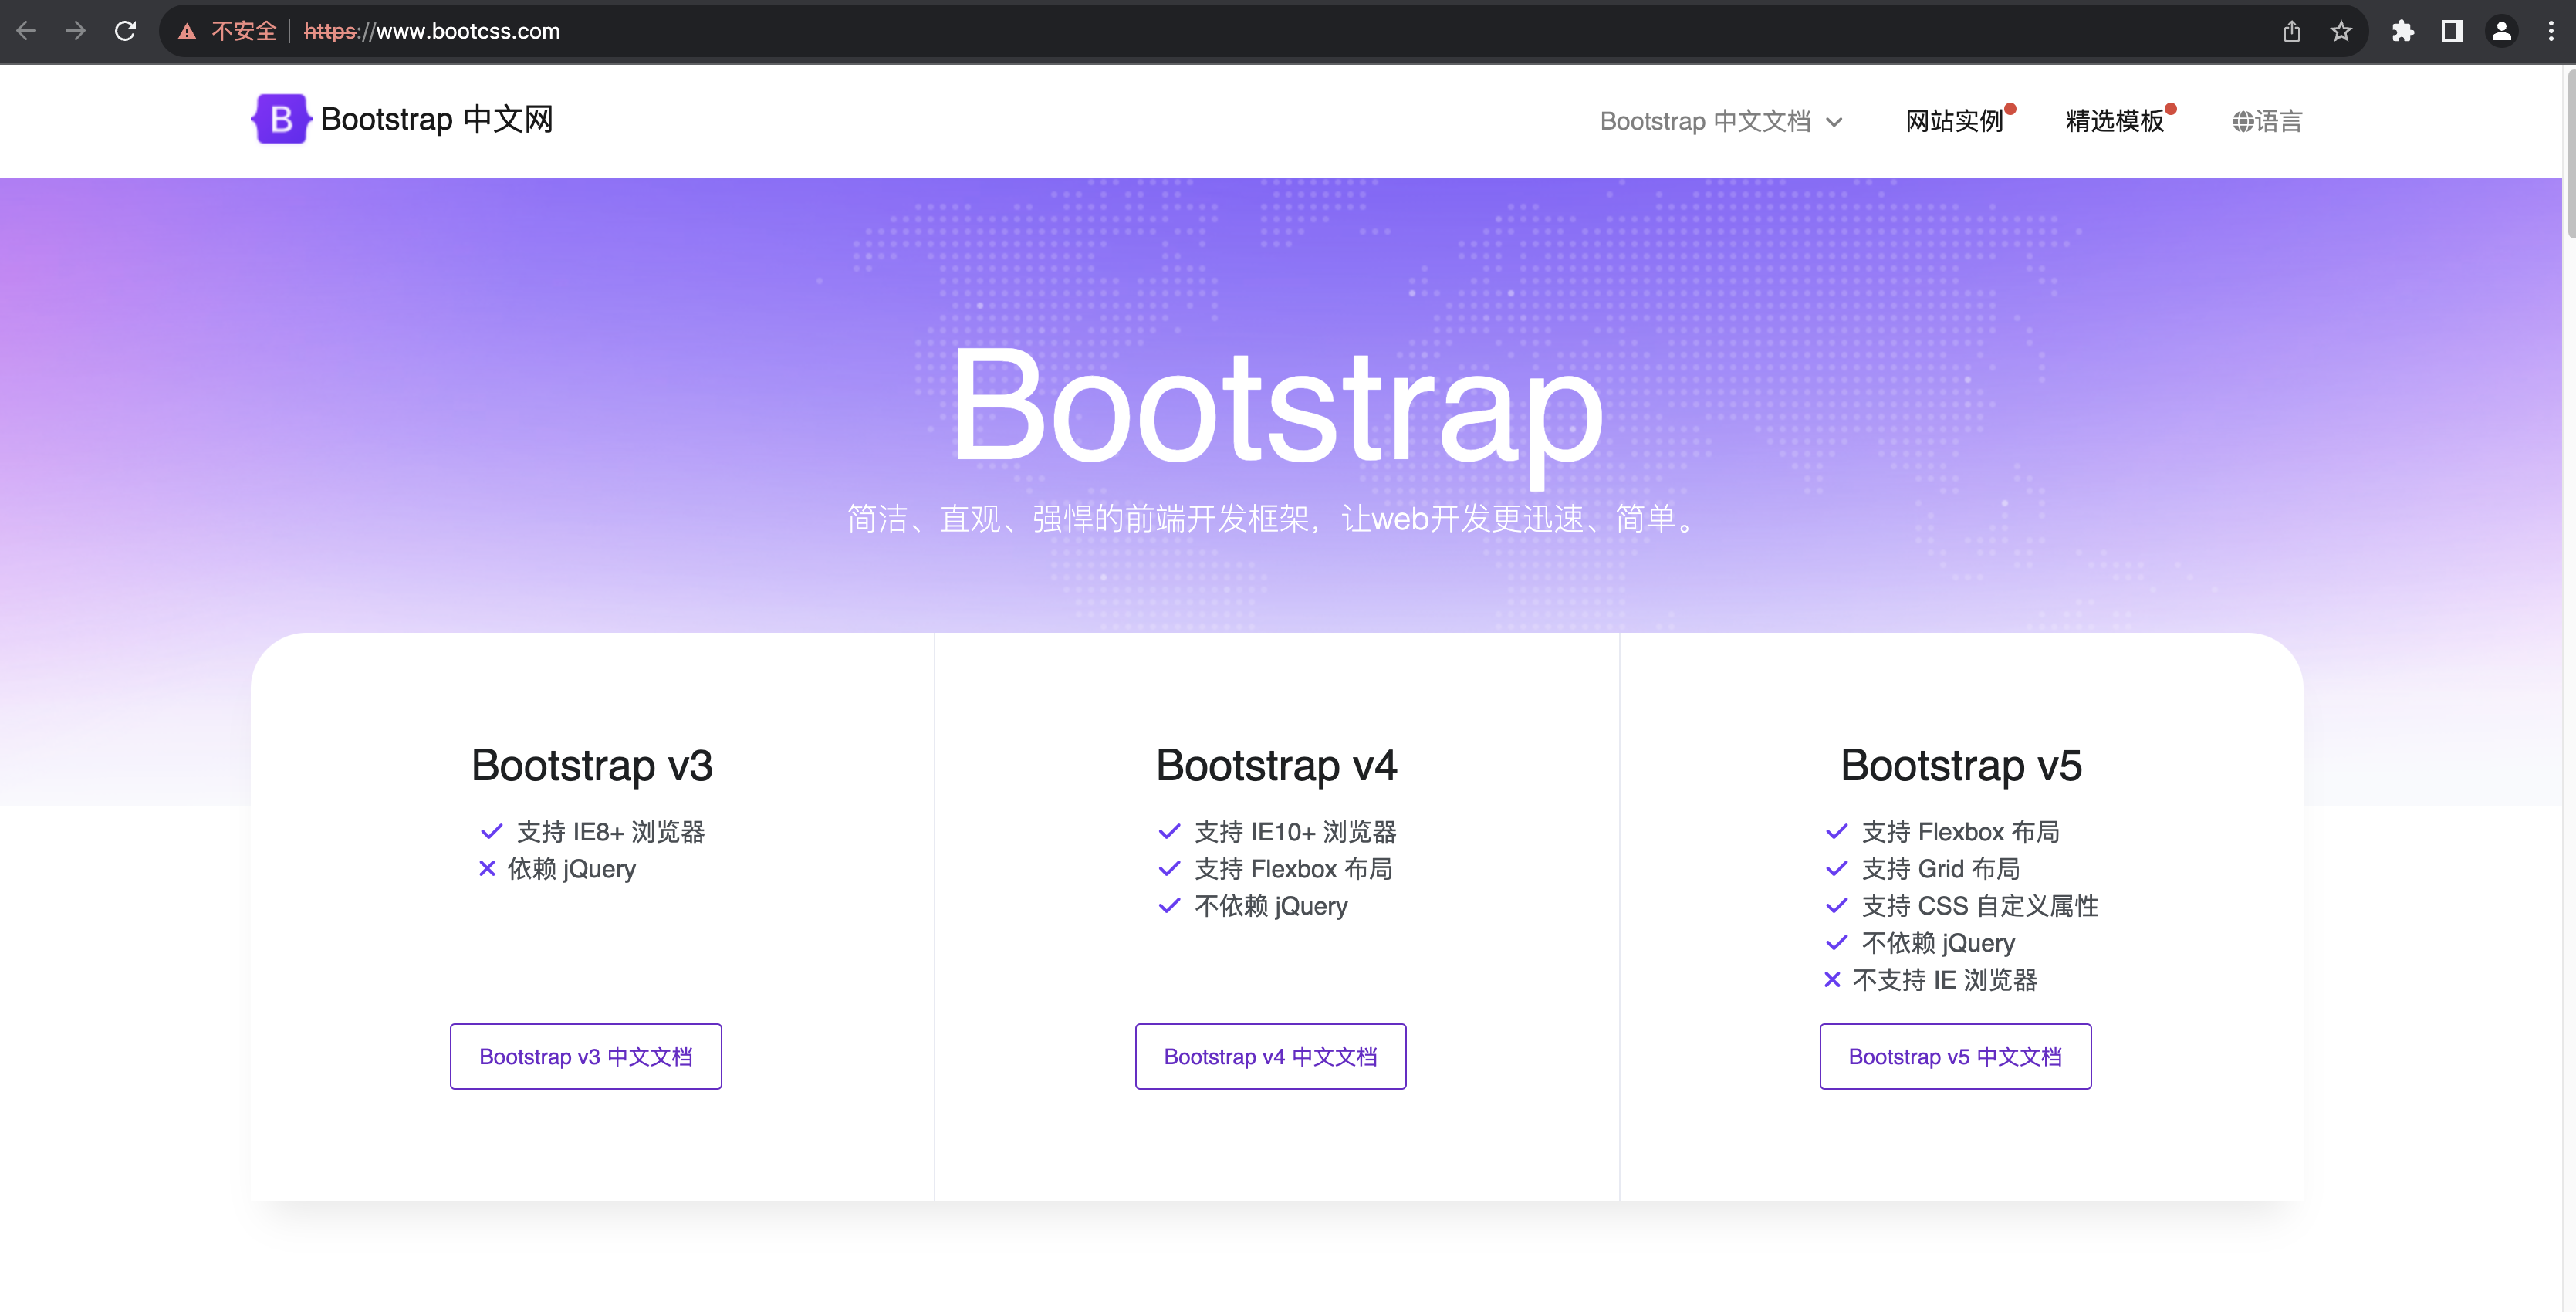Screen dimensions: 2576x1312
Task: Click 依赖 jQuery under v3
Action: (571, 869)
